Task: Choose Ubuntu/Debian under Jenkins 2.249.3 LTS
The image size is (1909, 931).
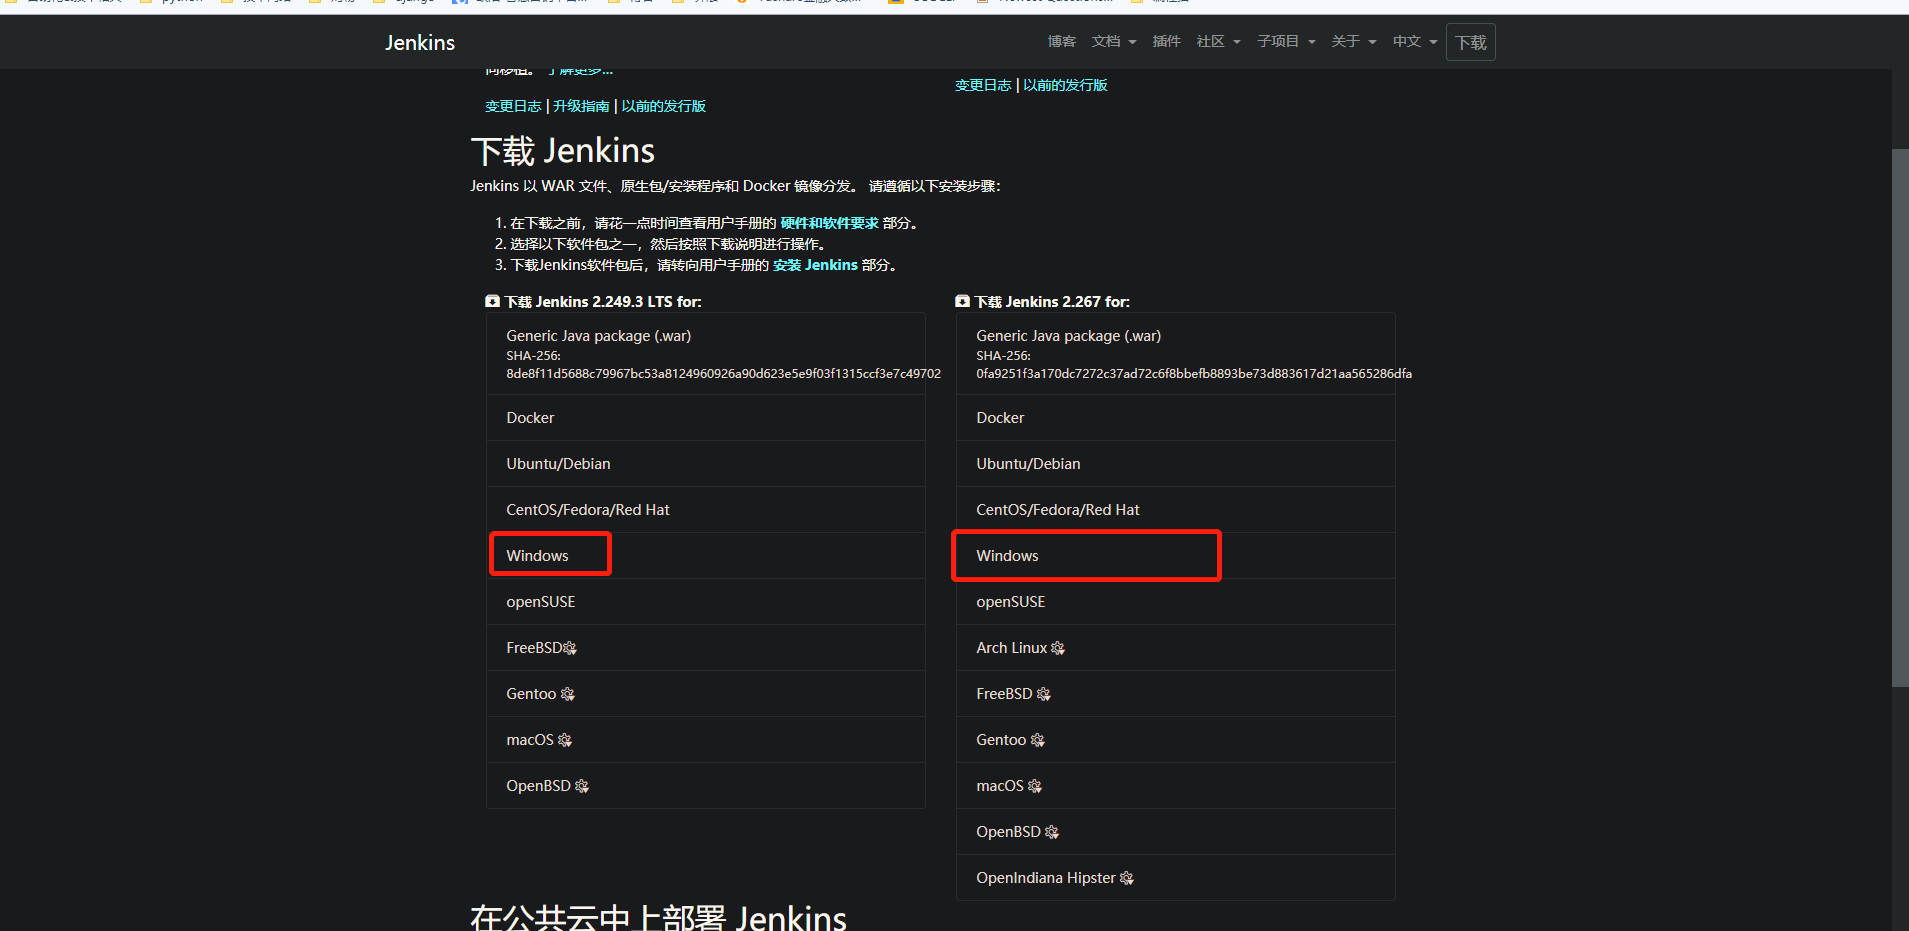Action: click(x=706, y=464)
